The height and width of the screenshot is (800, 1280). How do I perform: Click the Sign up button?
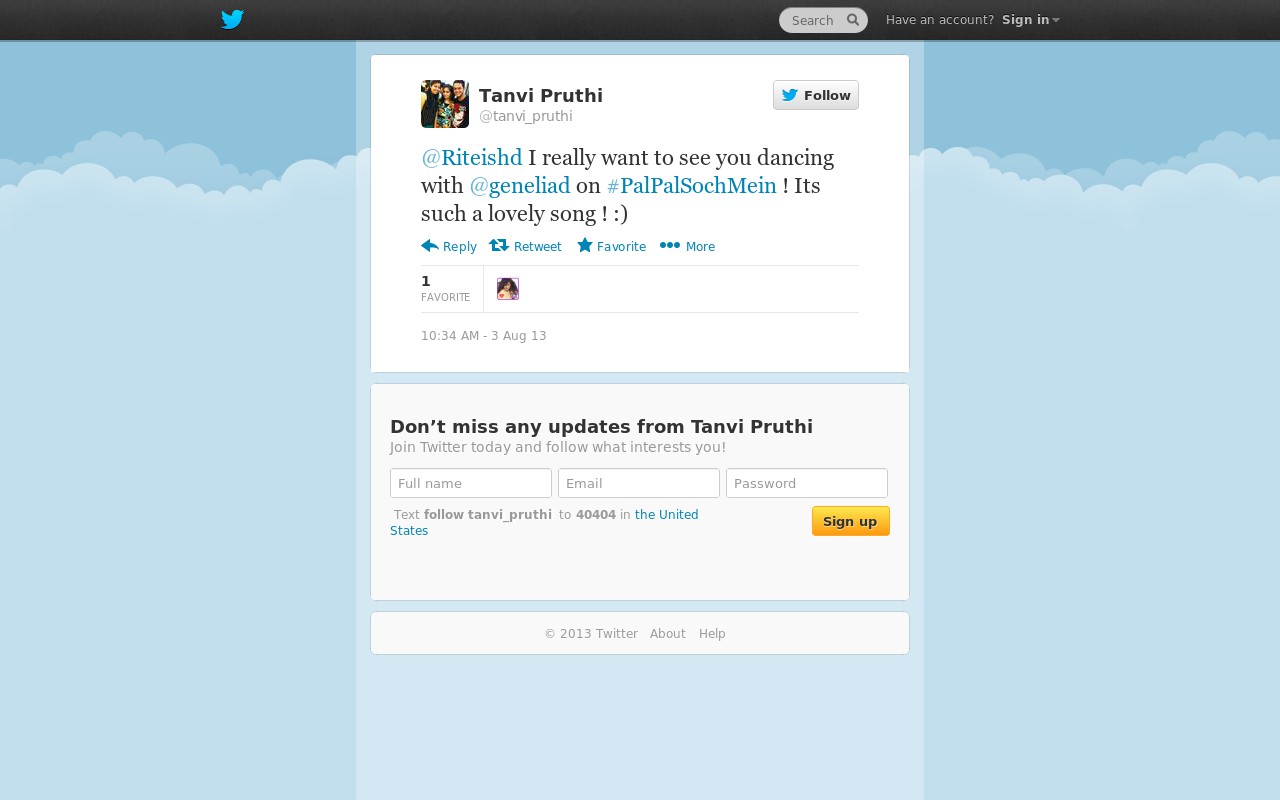[851, 521]
